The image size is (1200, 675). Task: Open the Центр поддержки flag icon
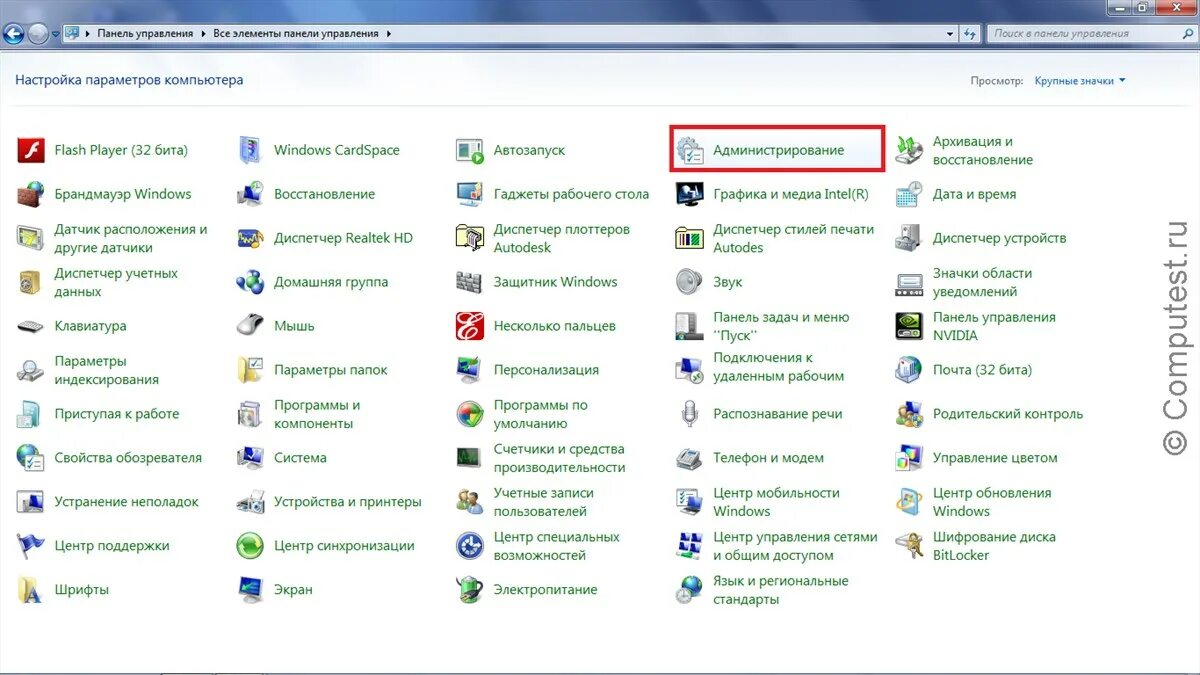click(31, 546)
